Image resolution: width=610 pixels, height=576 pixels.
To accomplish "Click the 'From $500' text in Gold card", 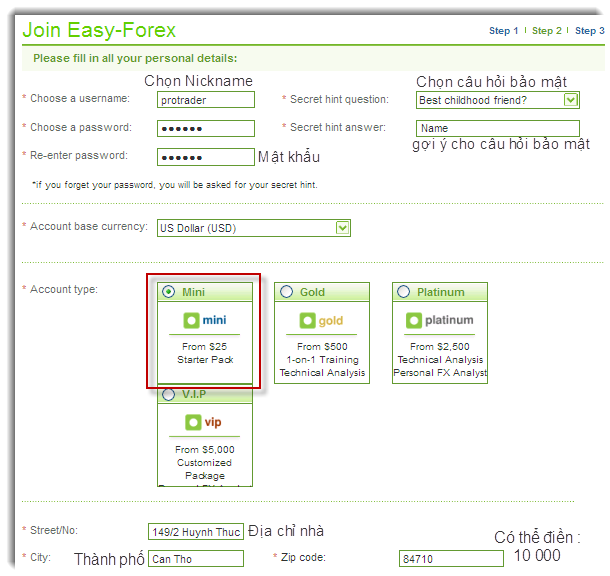I will pos(322,347).
